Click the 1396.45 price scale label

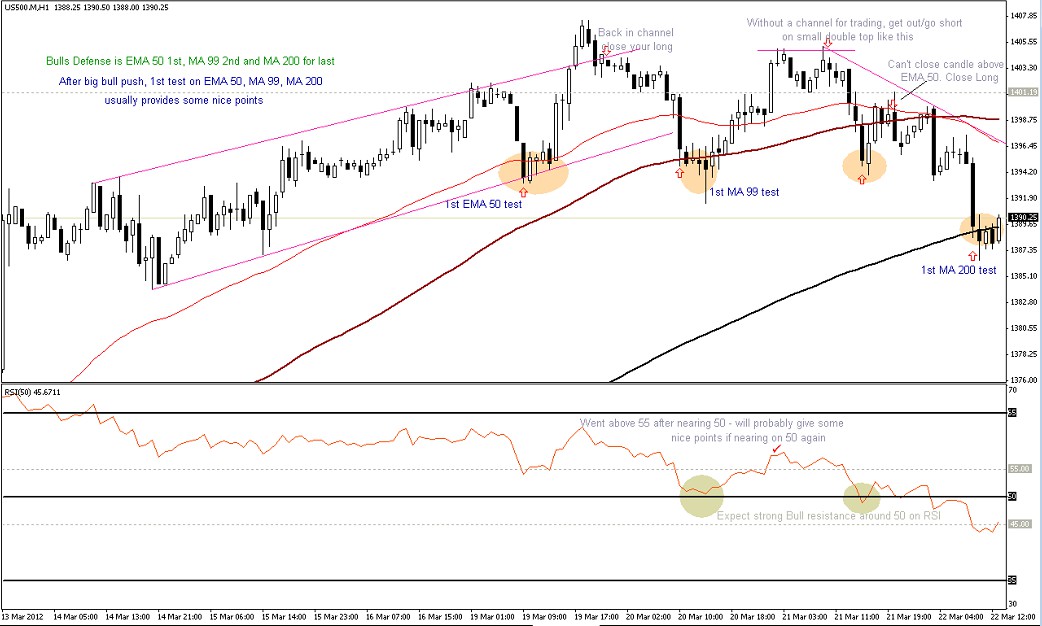tap(1023, 146)
